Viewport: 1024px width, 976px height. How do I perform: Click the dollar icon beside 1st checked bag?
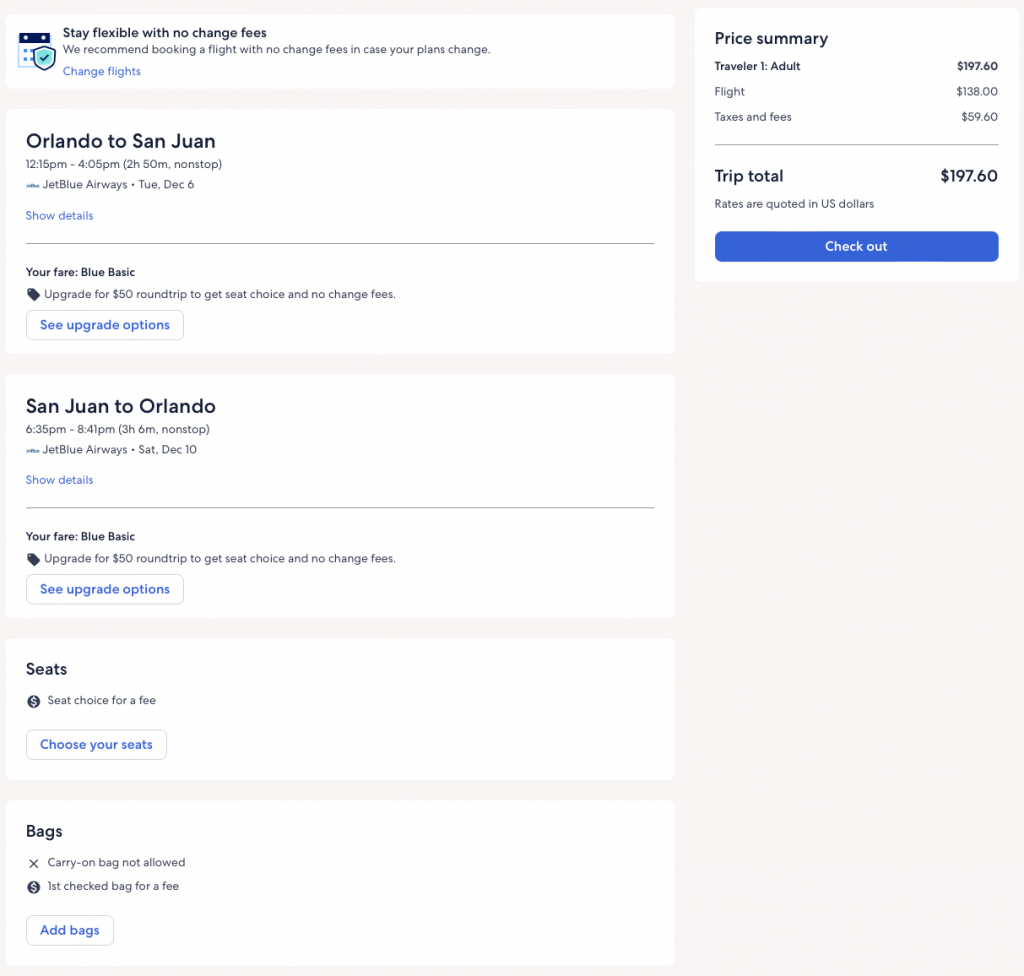(x=34, y=887)
